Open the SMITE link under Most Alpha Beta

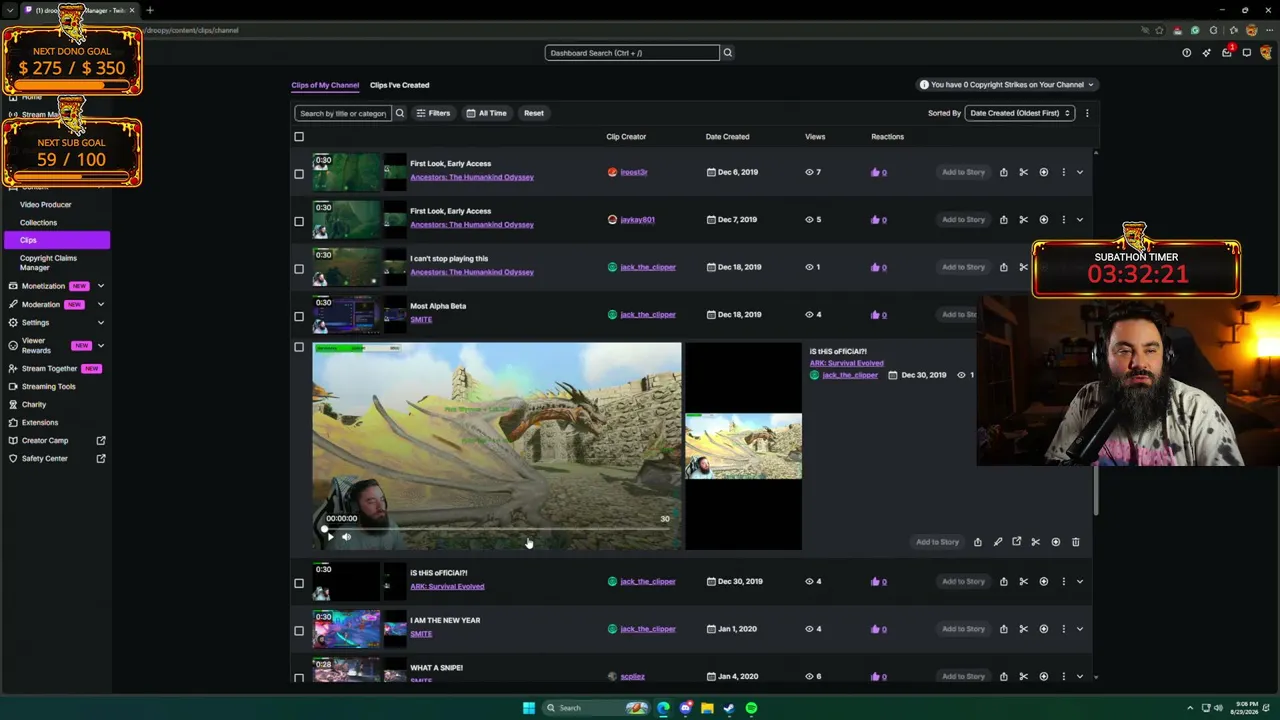(421, 320)
